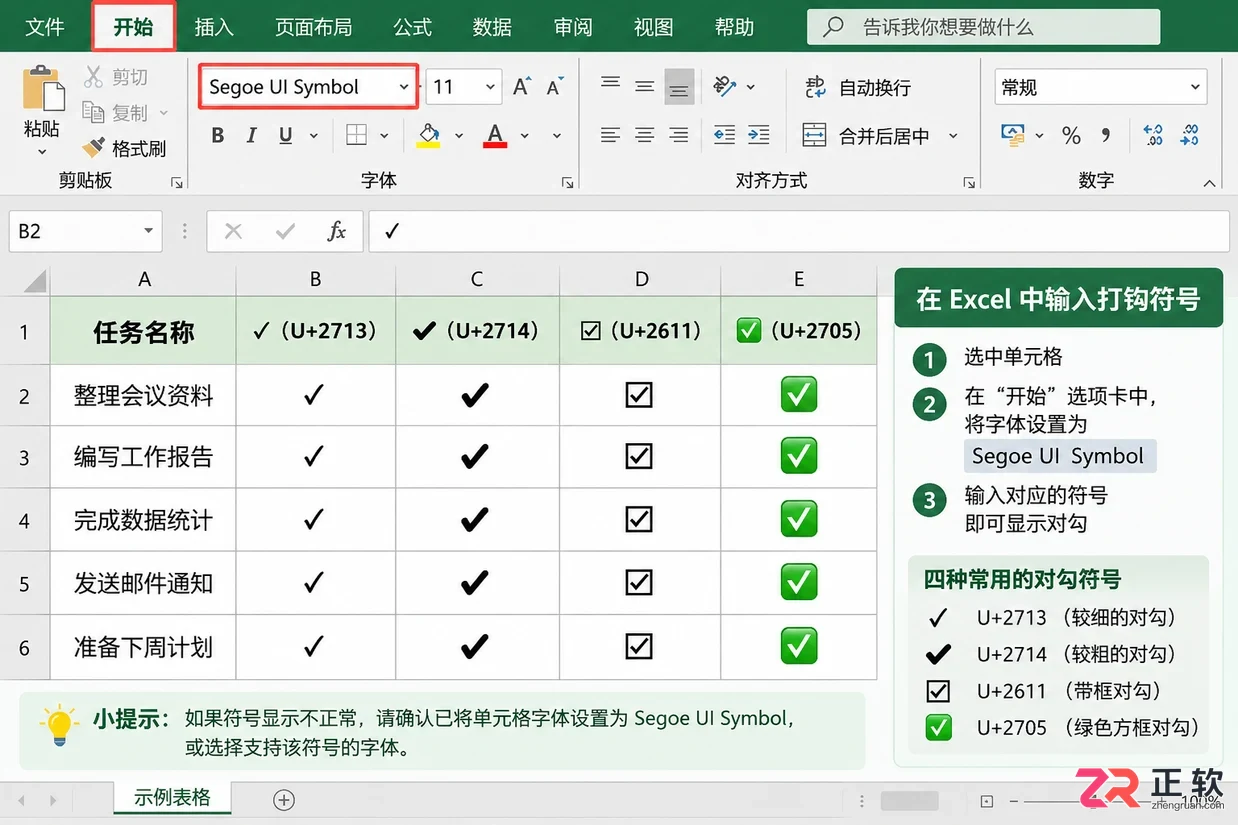Click the Copy (复制) icon

(94, 112)
